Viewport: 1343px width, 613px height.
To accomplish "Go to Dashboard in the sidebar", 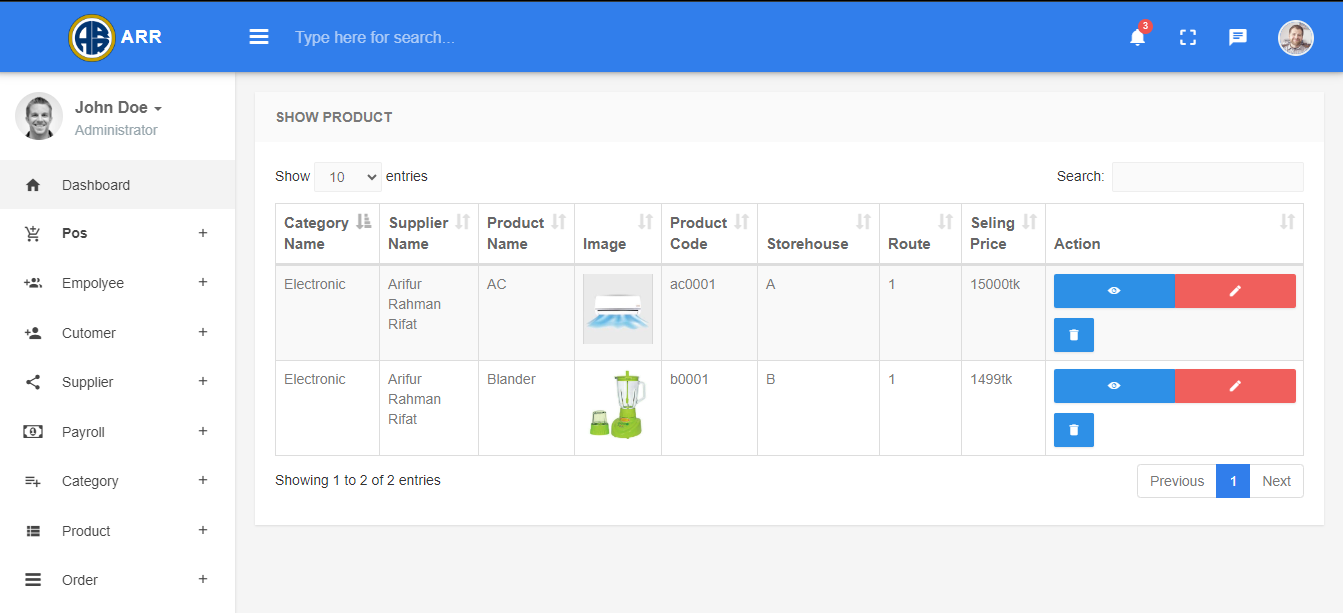I will 96,185.
